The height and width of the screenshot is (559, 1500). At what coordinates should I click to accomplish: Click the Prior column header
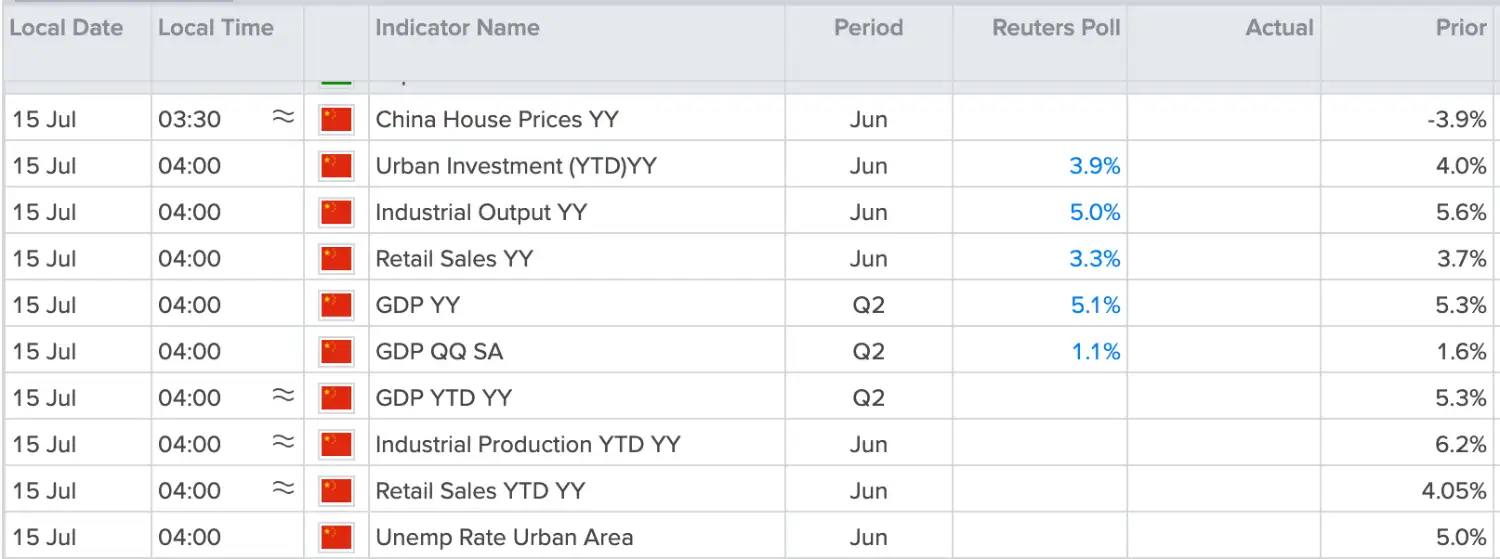(1461, 28)
